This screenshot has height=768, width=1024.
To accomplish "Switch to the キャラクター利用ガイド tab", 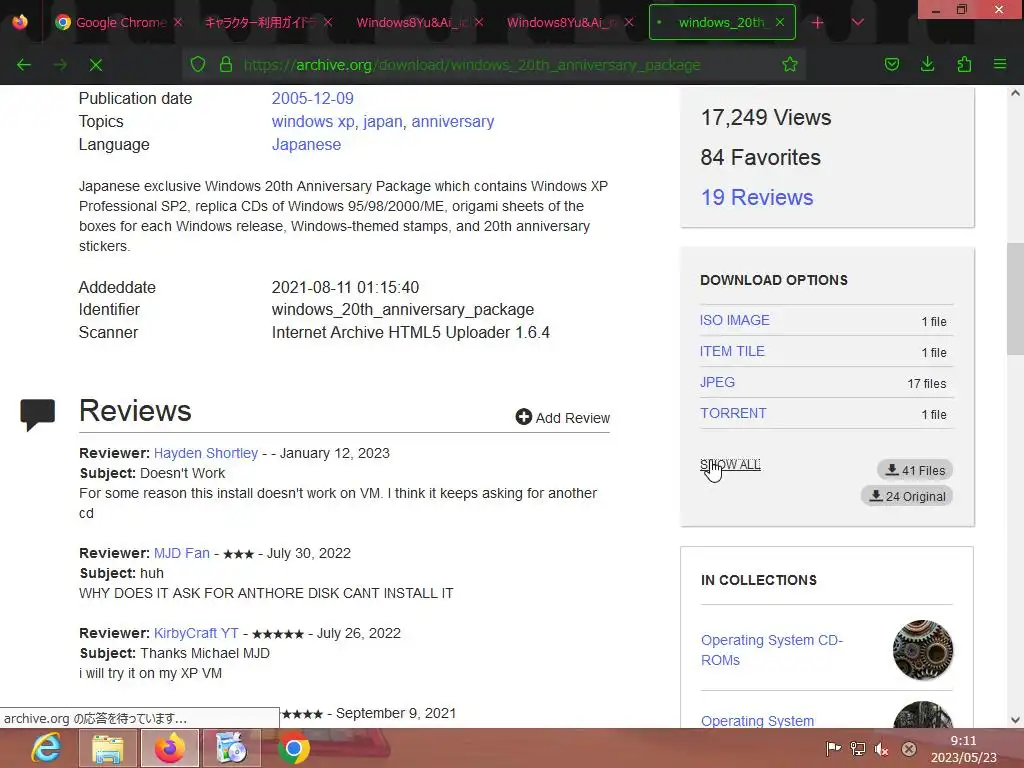I will click(x=261, y=22).
